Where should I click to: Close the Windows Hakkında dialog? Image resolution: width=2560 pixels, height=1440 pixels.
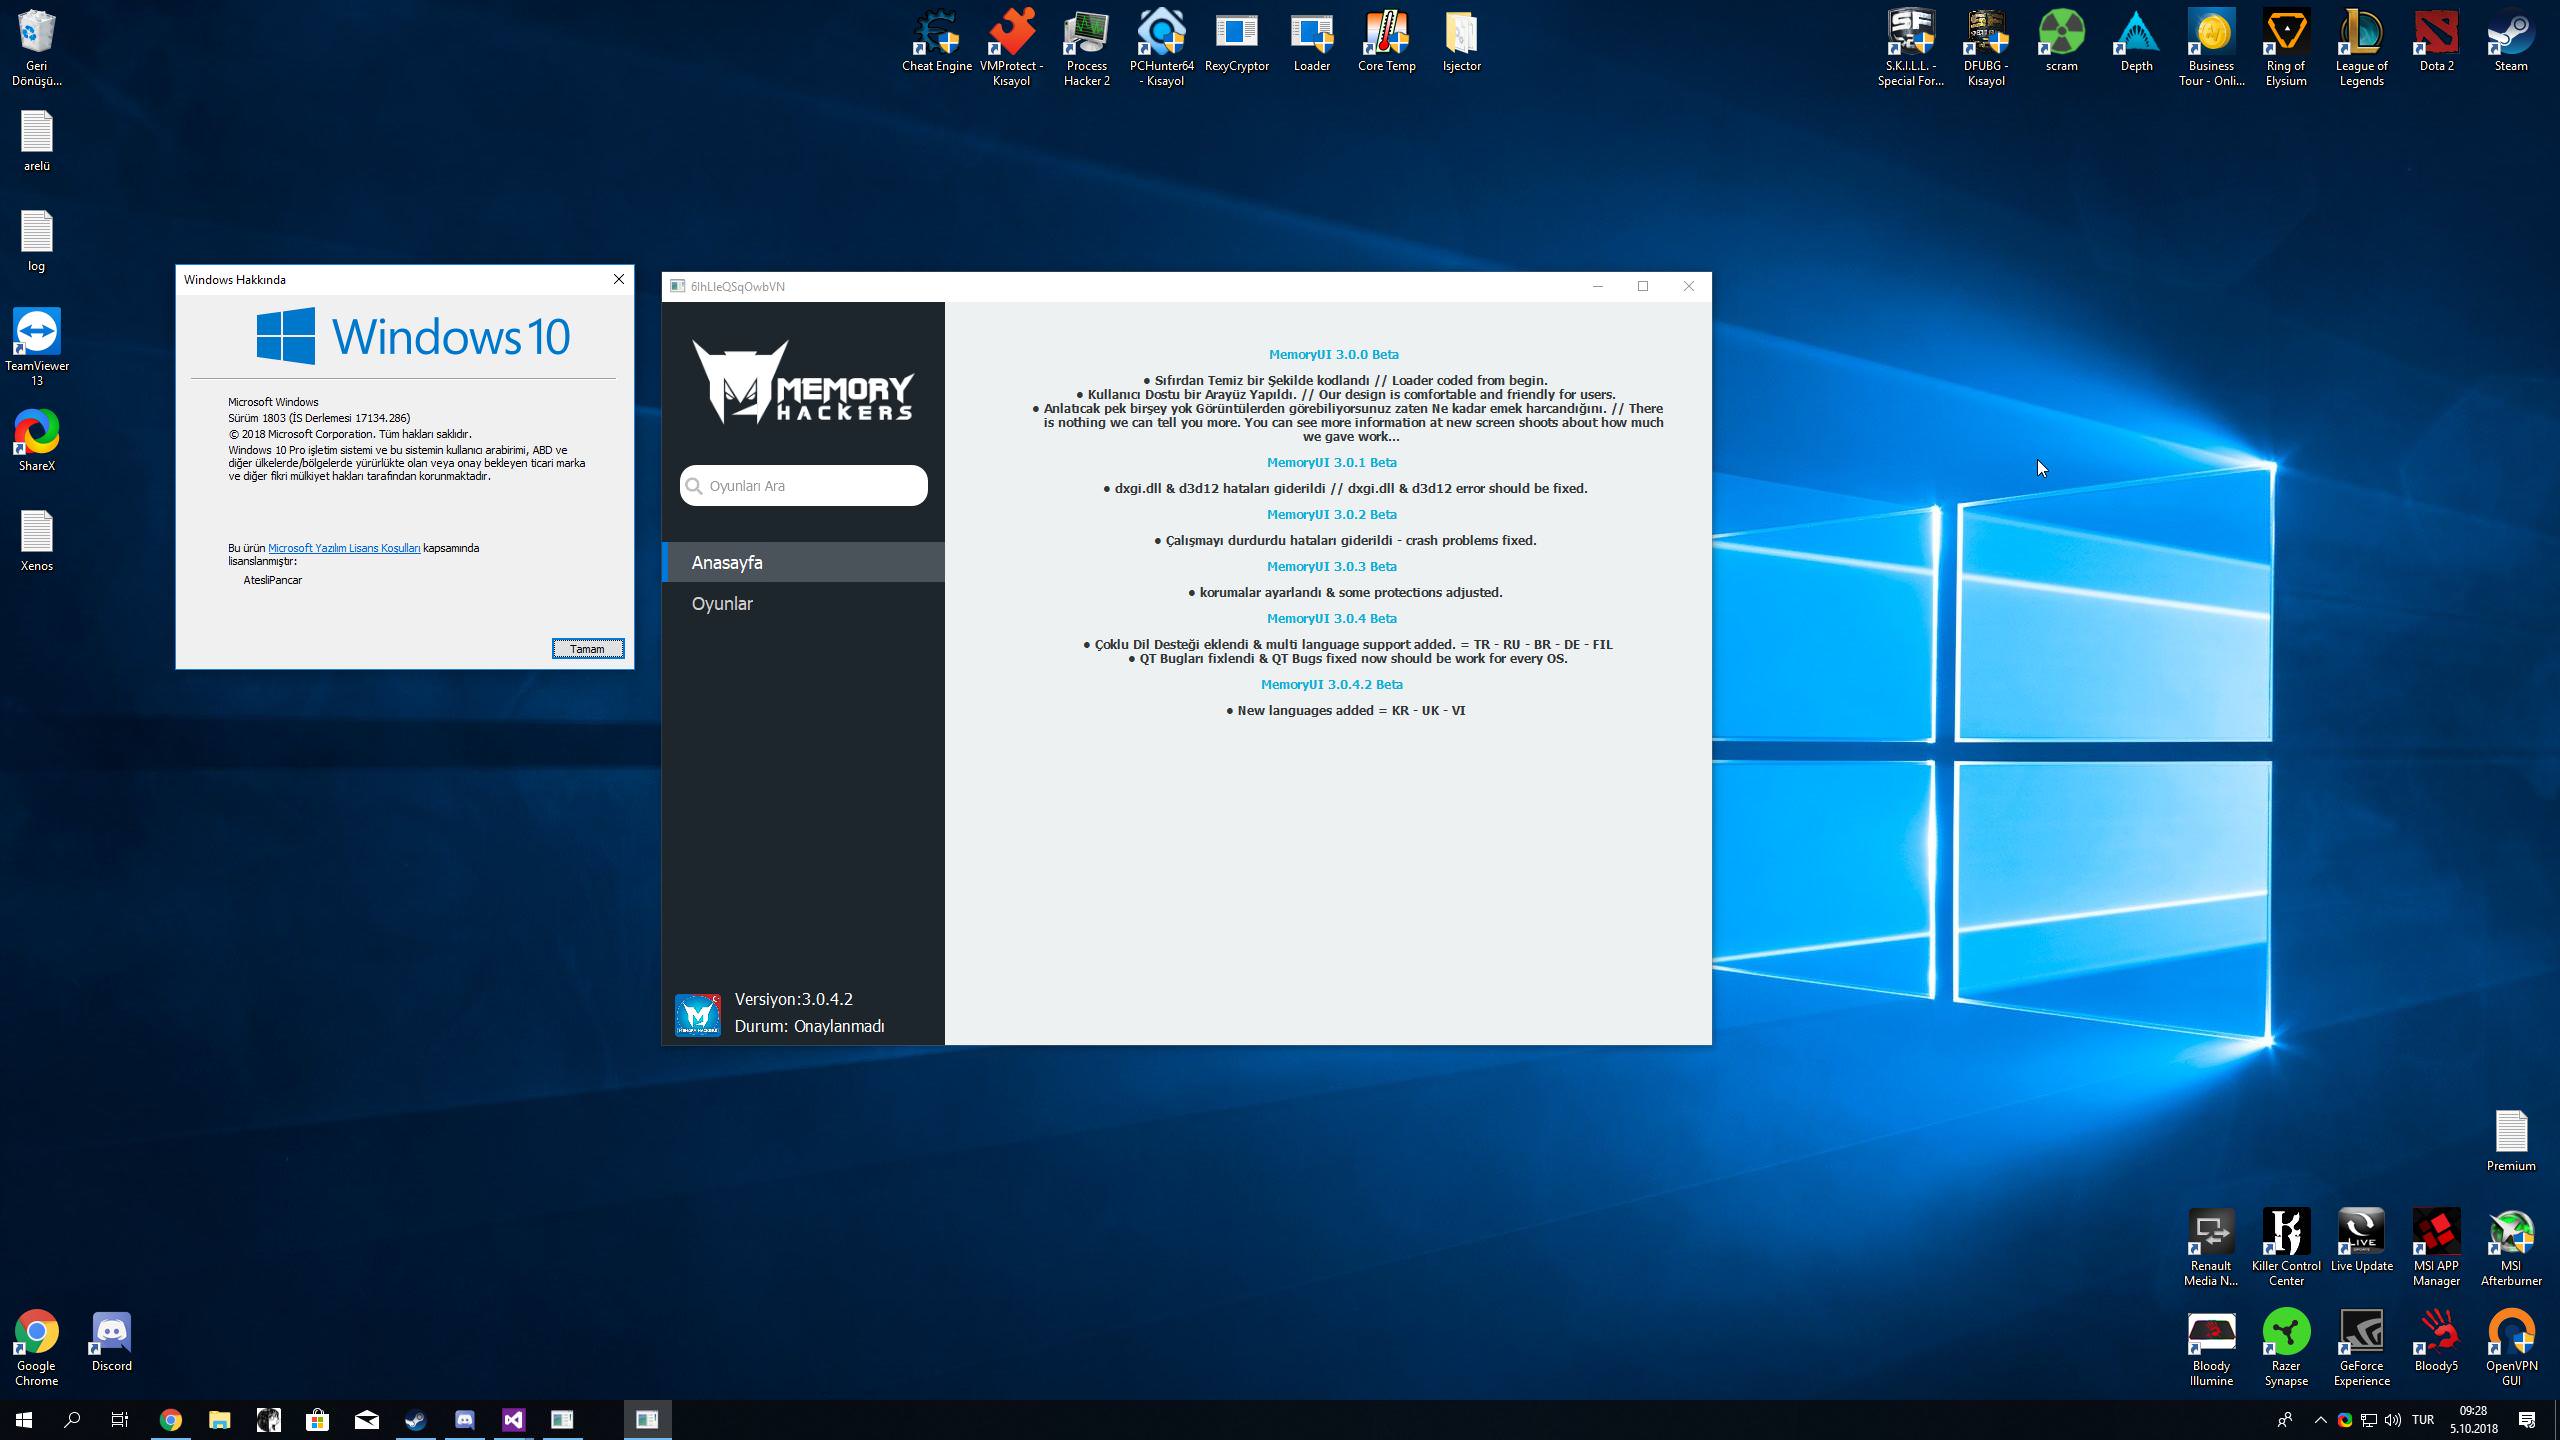619,279
